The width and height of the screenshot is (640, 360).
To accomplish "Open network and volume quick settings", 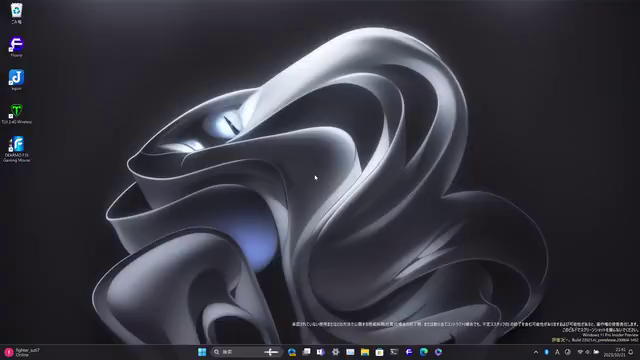I will click(x=588, y=352).
